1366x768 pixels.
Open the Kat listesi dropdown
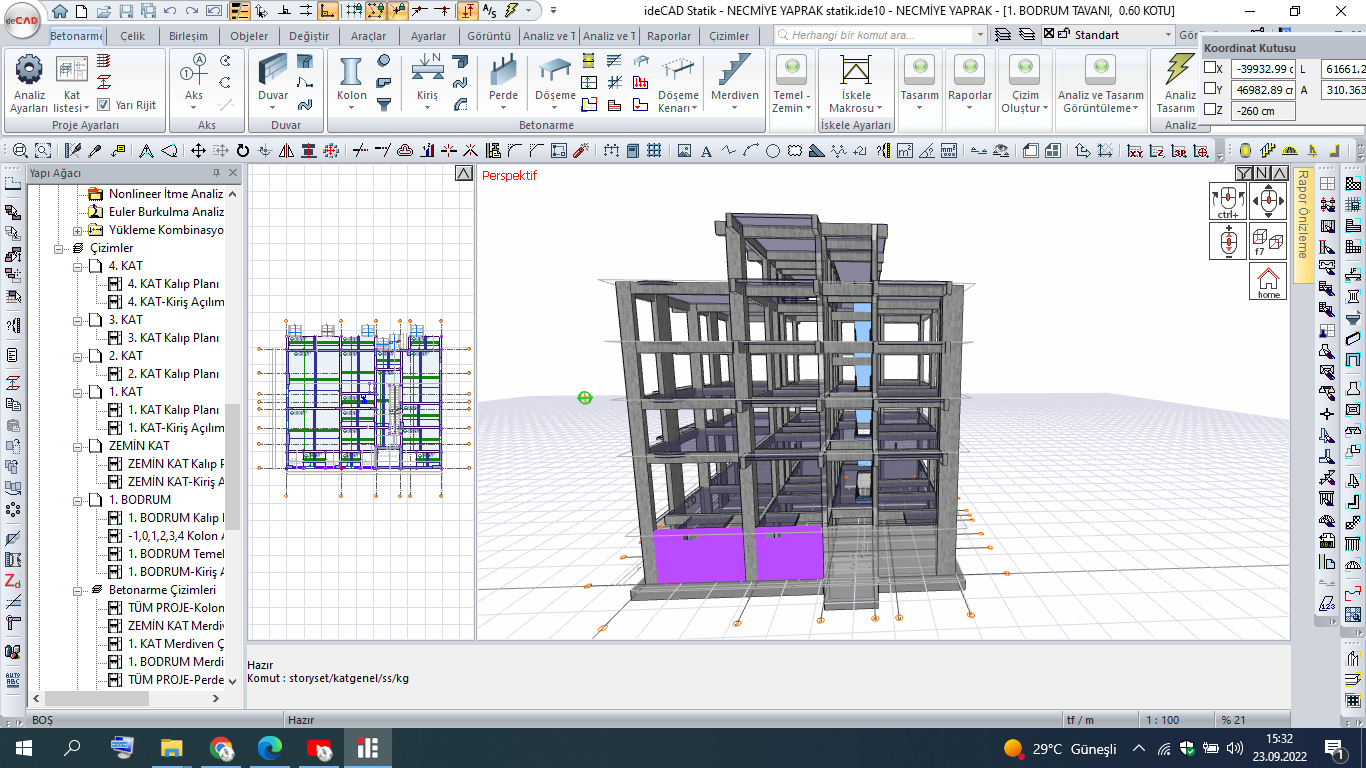[x=72, y=101]
